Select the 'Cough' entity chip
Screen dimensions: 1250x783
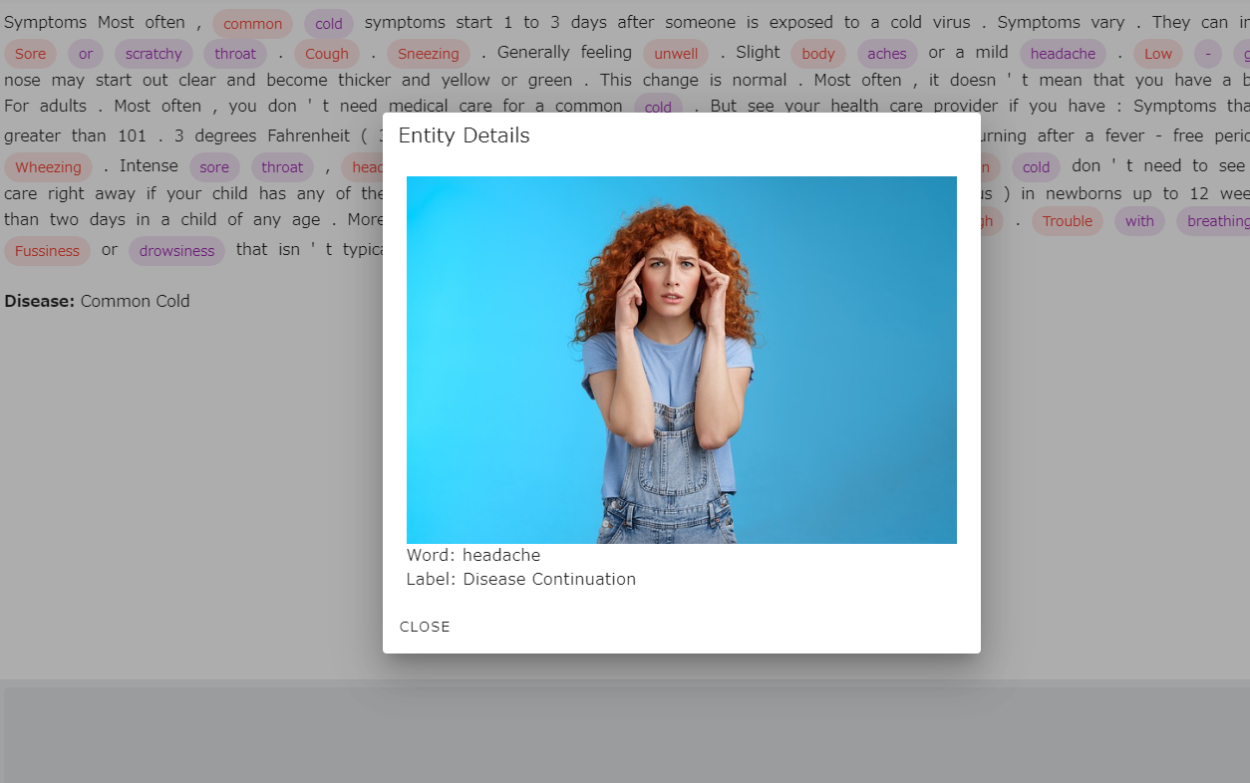coord(327,54)
